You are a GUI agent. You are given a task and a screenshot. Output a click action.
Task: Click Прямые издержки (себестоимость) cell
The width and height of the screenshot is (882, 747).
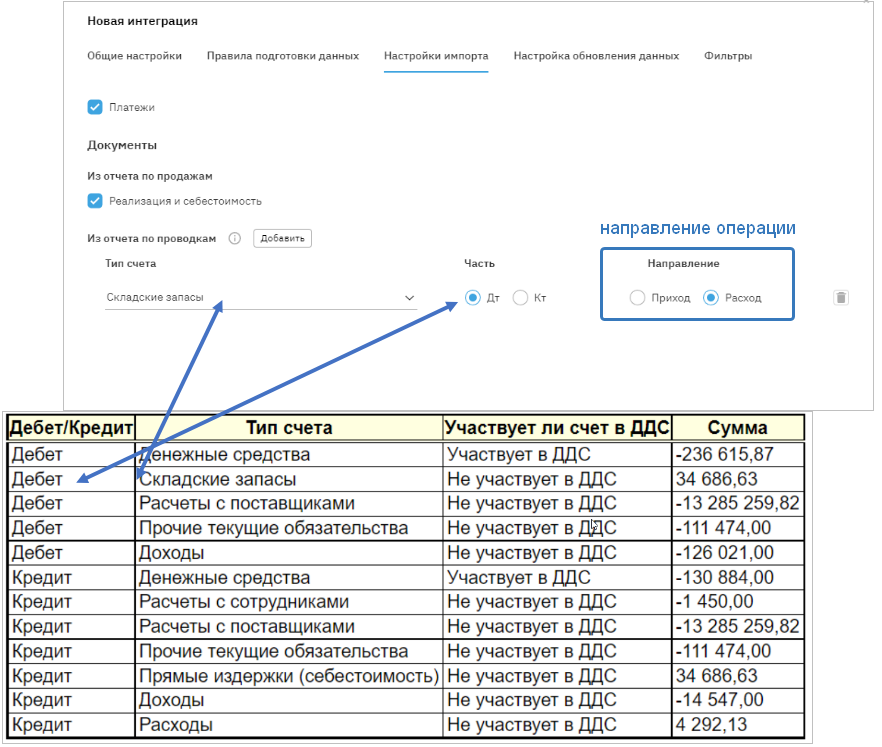pyautogui.click(x=289, y=676)
